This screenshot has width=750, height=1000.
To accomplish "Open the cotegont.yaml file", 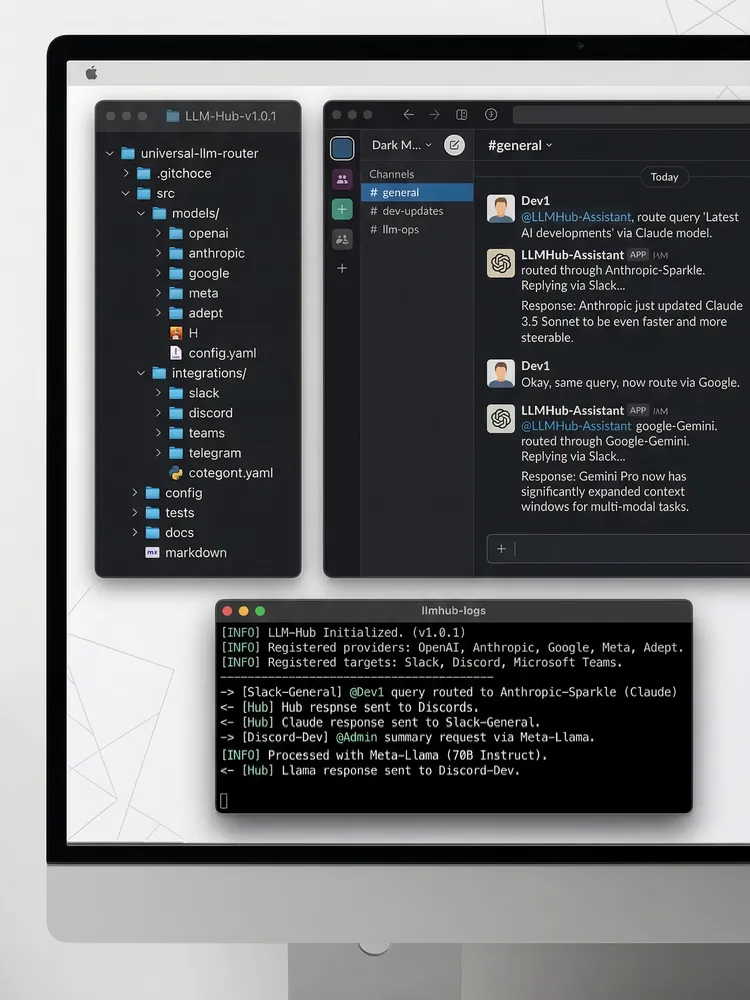I will [x=221, y=473].
